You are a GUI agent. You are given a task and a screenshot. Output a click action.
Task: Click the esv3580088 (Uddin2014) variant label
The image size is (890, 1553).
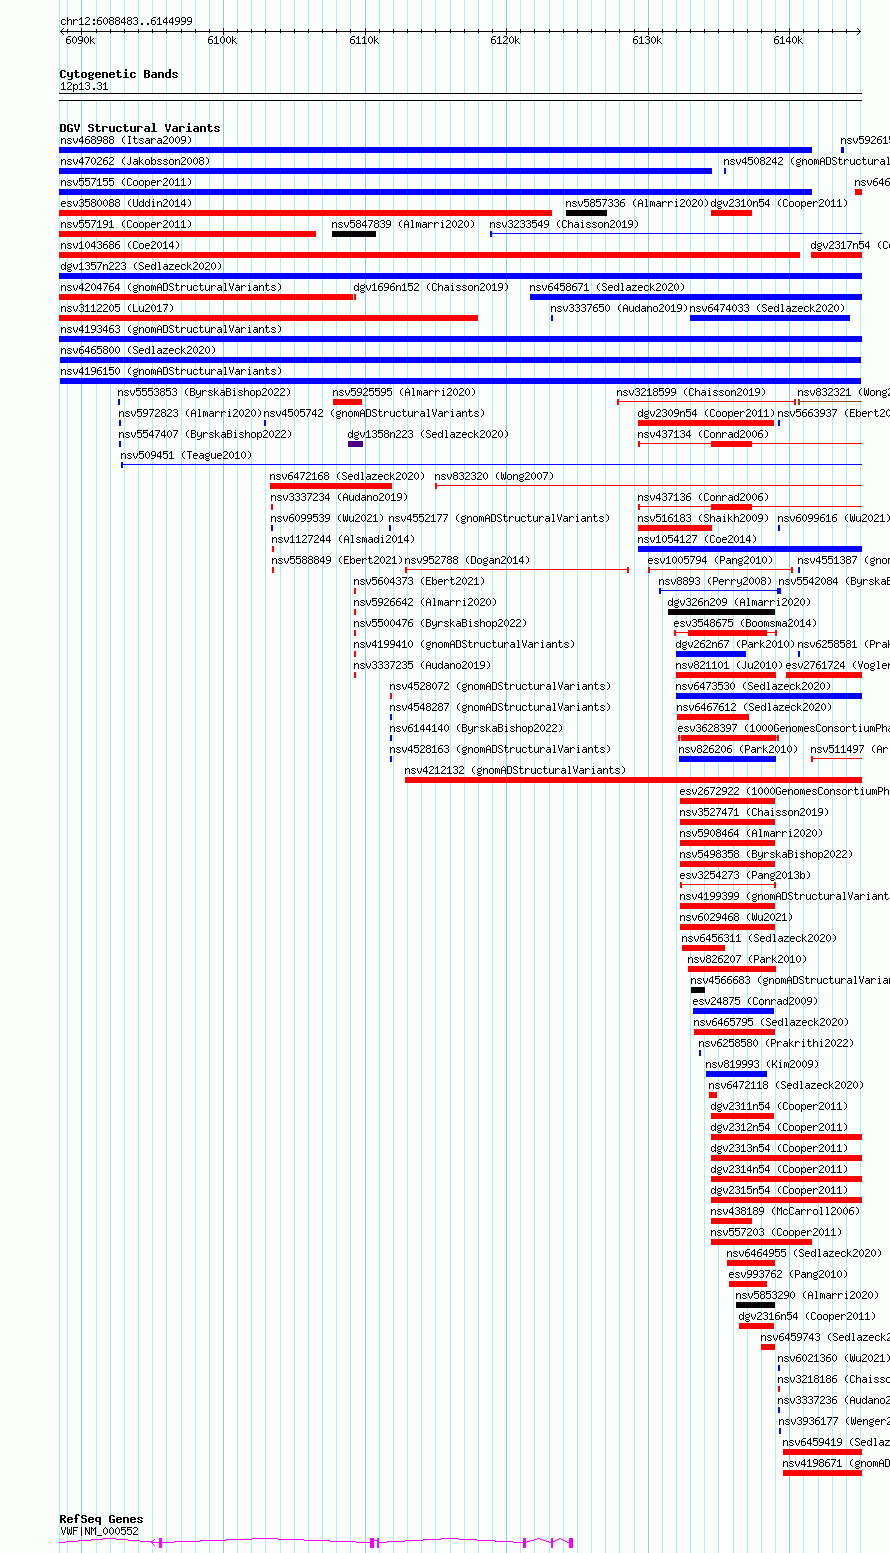tap(126, 203)
